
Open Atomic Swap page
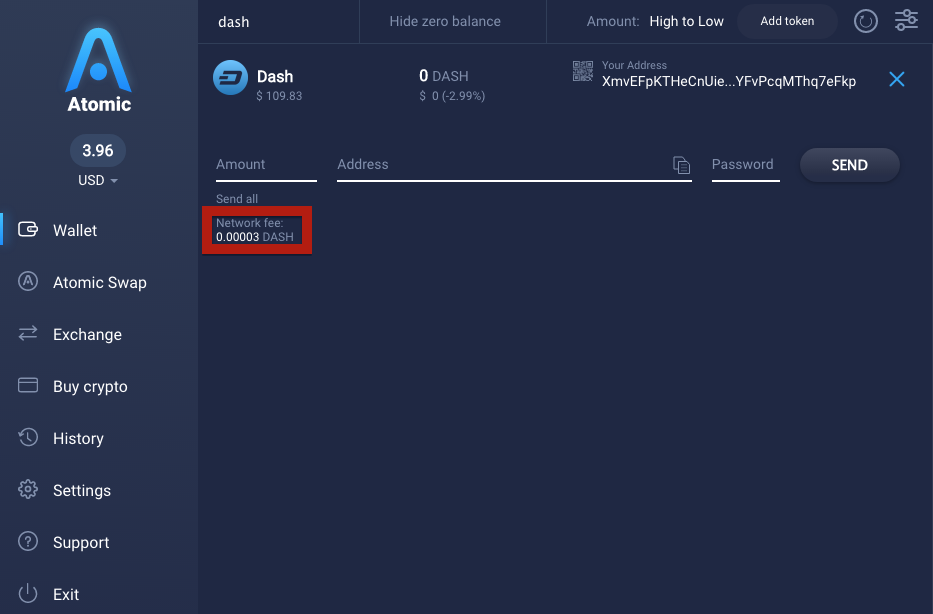[99, 283]
